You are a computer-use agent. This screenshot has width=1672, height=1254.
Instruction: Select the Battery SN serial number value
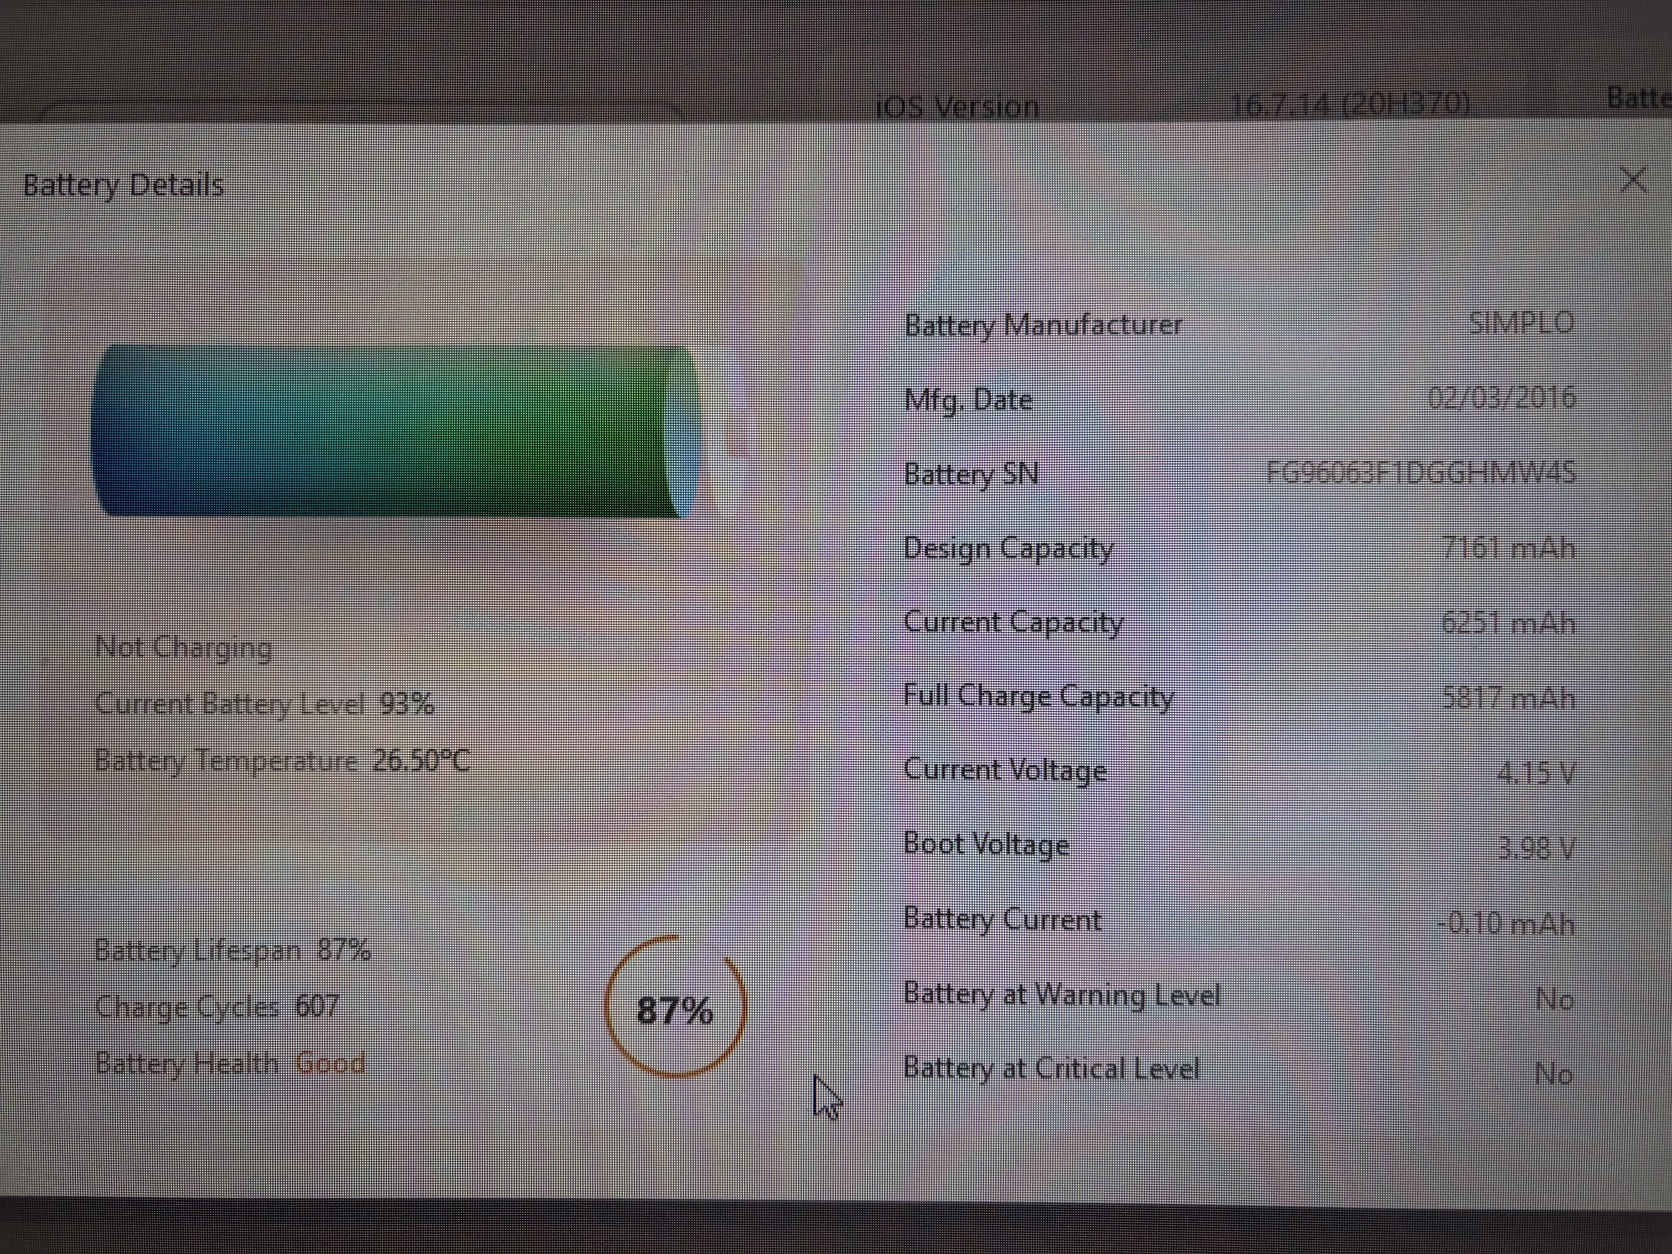coord(1421,472)
